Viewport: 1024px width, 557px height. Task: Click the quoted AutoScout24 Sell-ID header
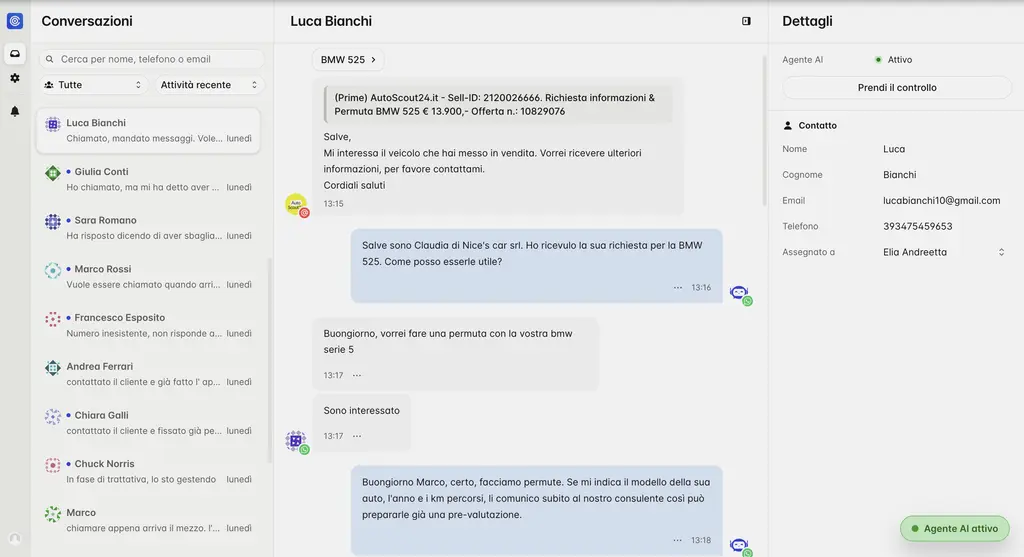coord(498,104)
